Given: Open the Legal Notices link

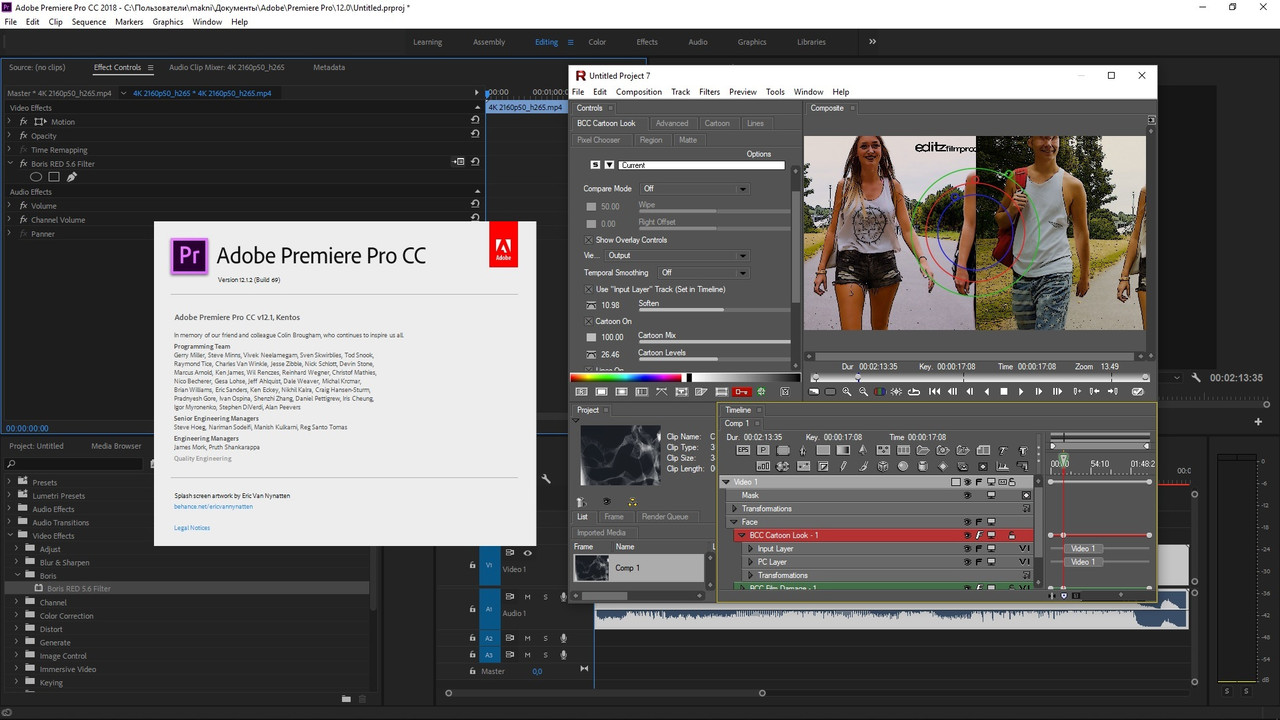Looking at the screenshot, I should point(192,527).
